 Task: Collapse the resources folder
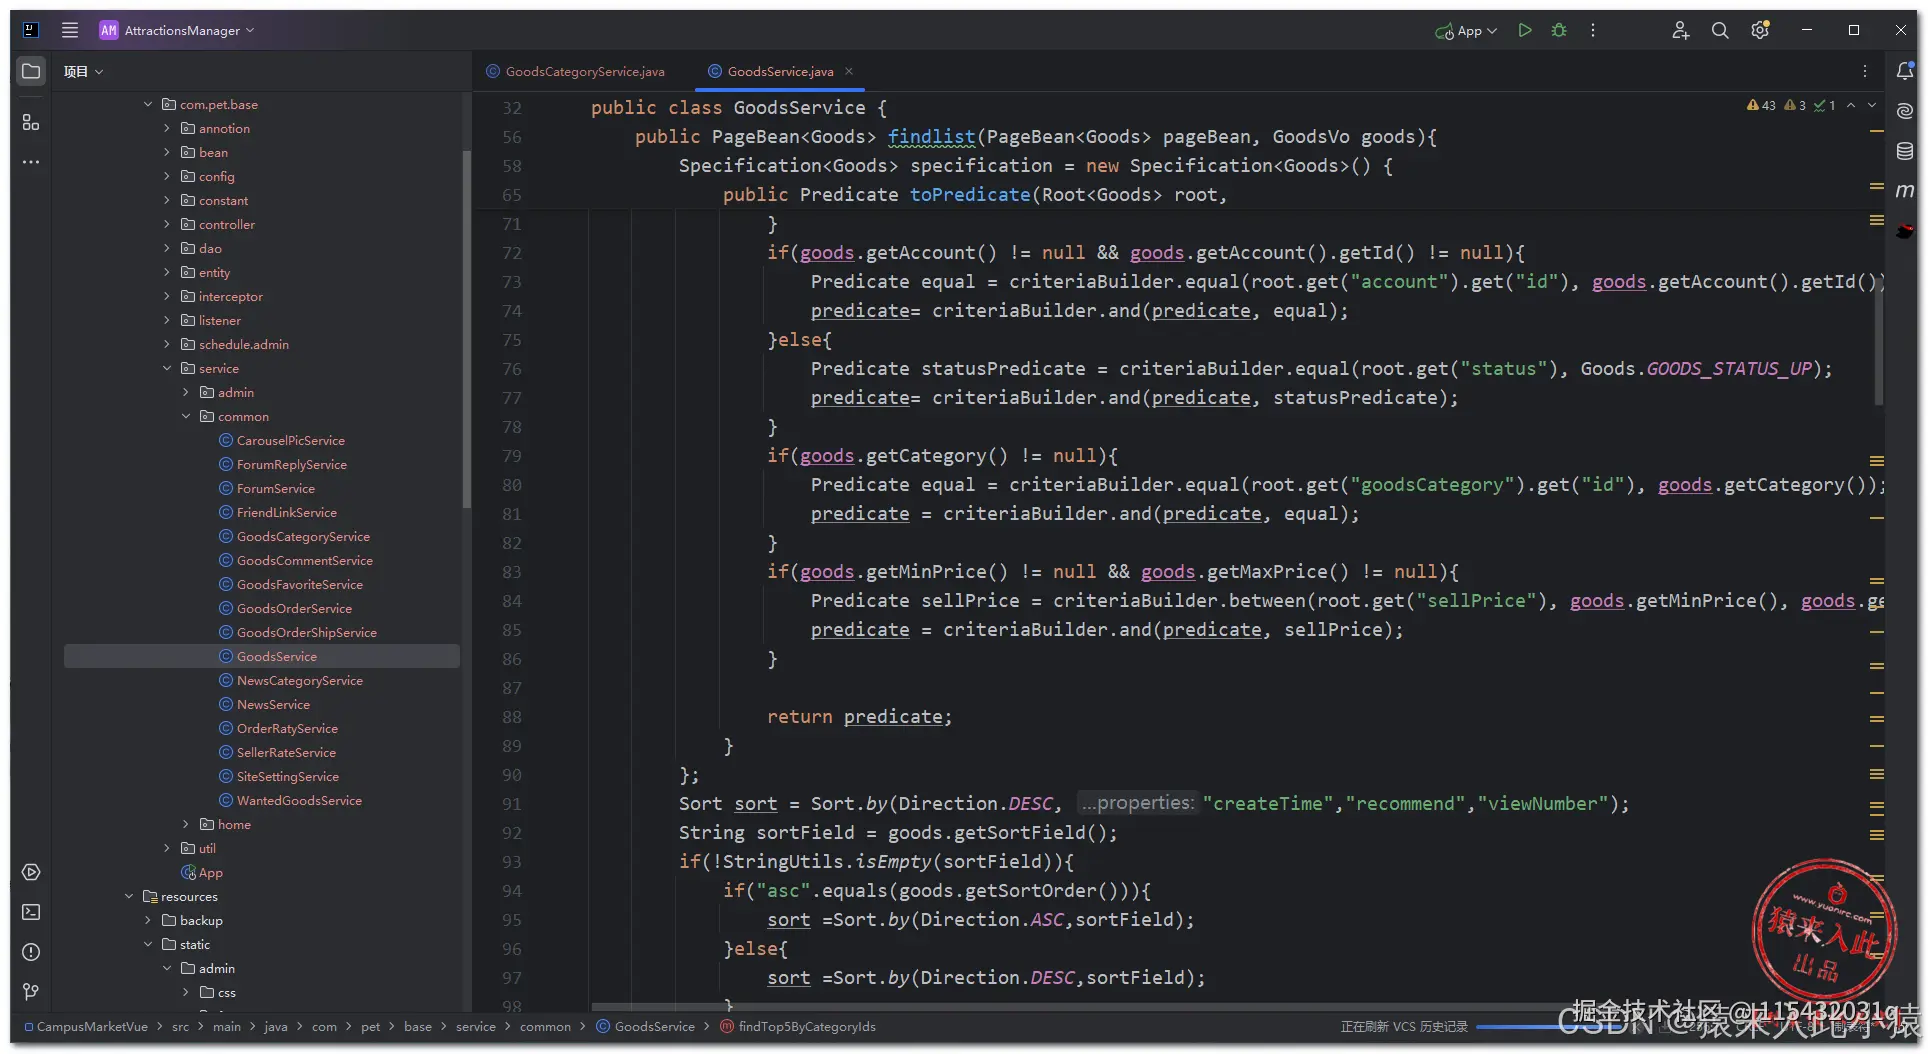click(129, 896)
